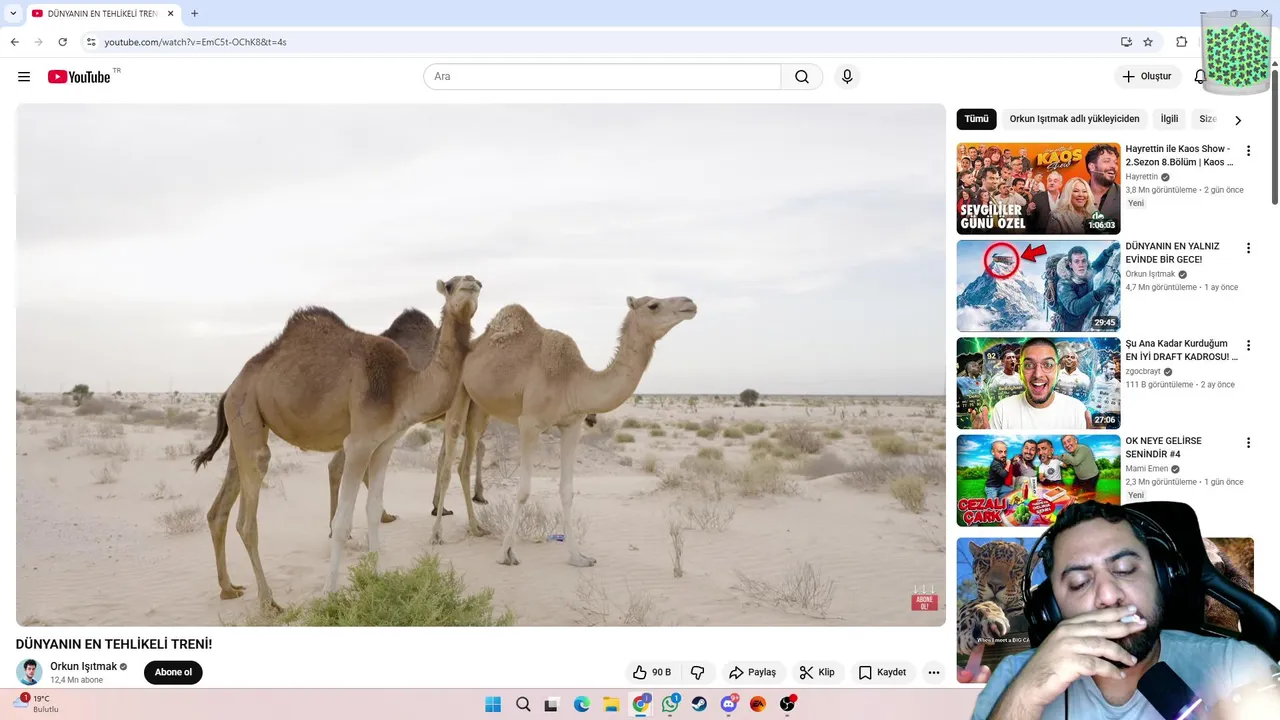Open Cezalı Çark video thumbnail
Image resolution: width=1280 pixels, height=720 pixels.
click(1038, 480)
